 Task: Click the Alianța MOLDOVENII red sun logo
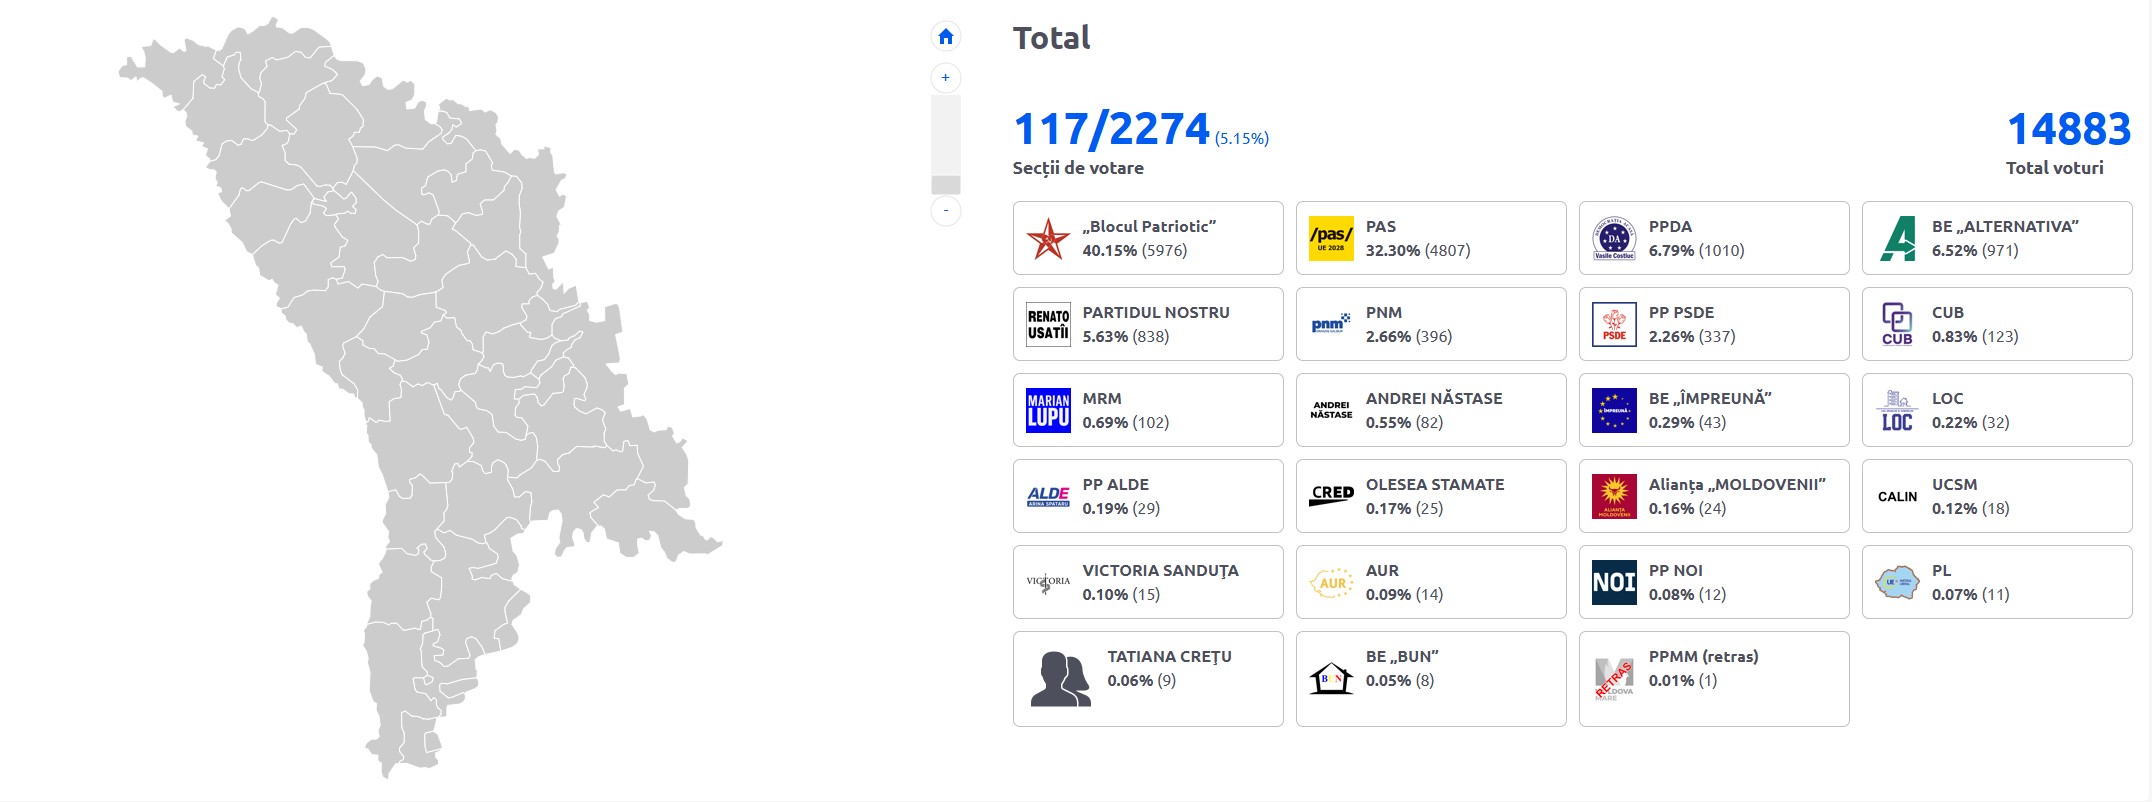pyautogui.click(x=1614, y=497)
